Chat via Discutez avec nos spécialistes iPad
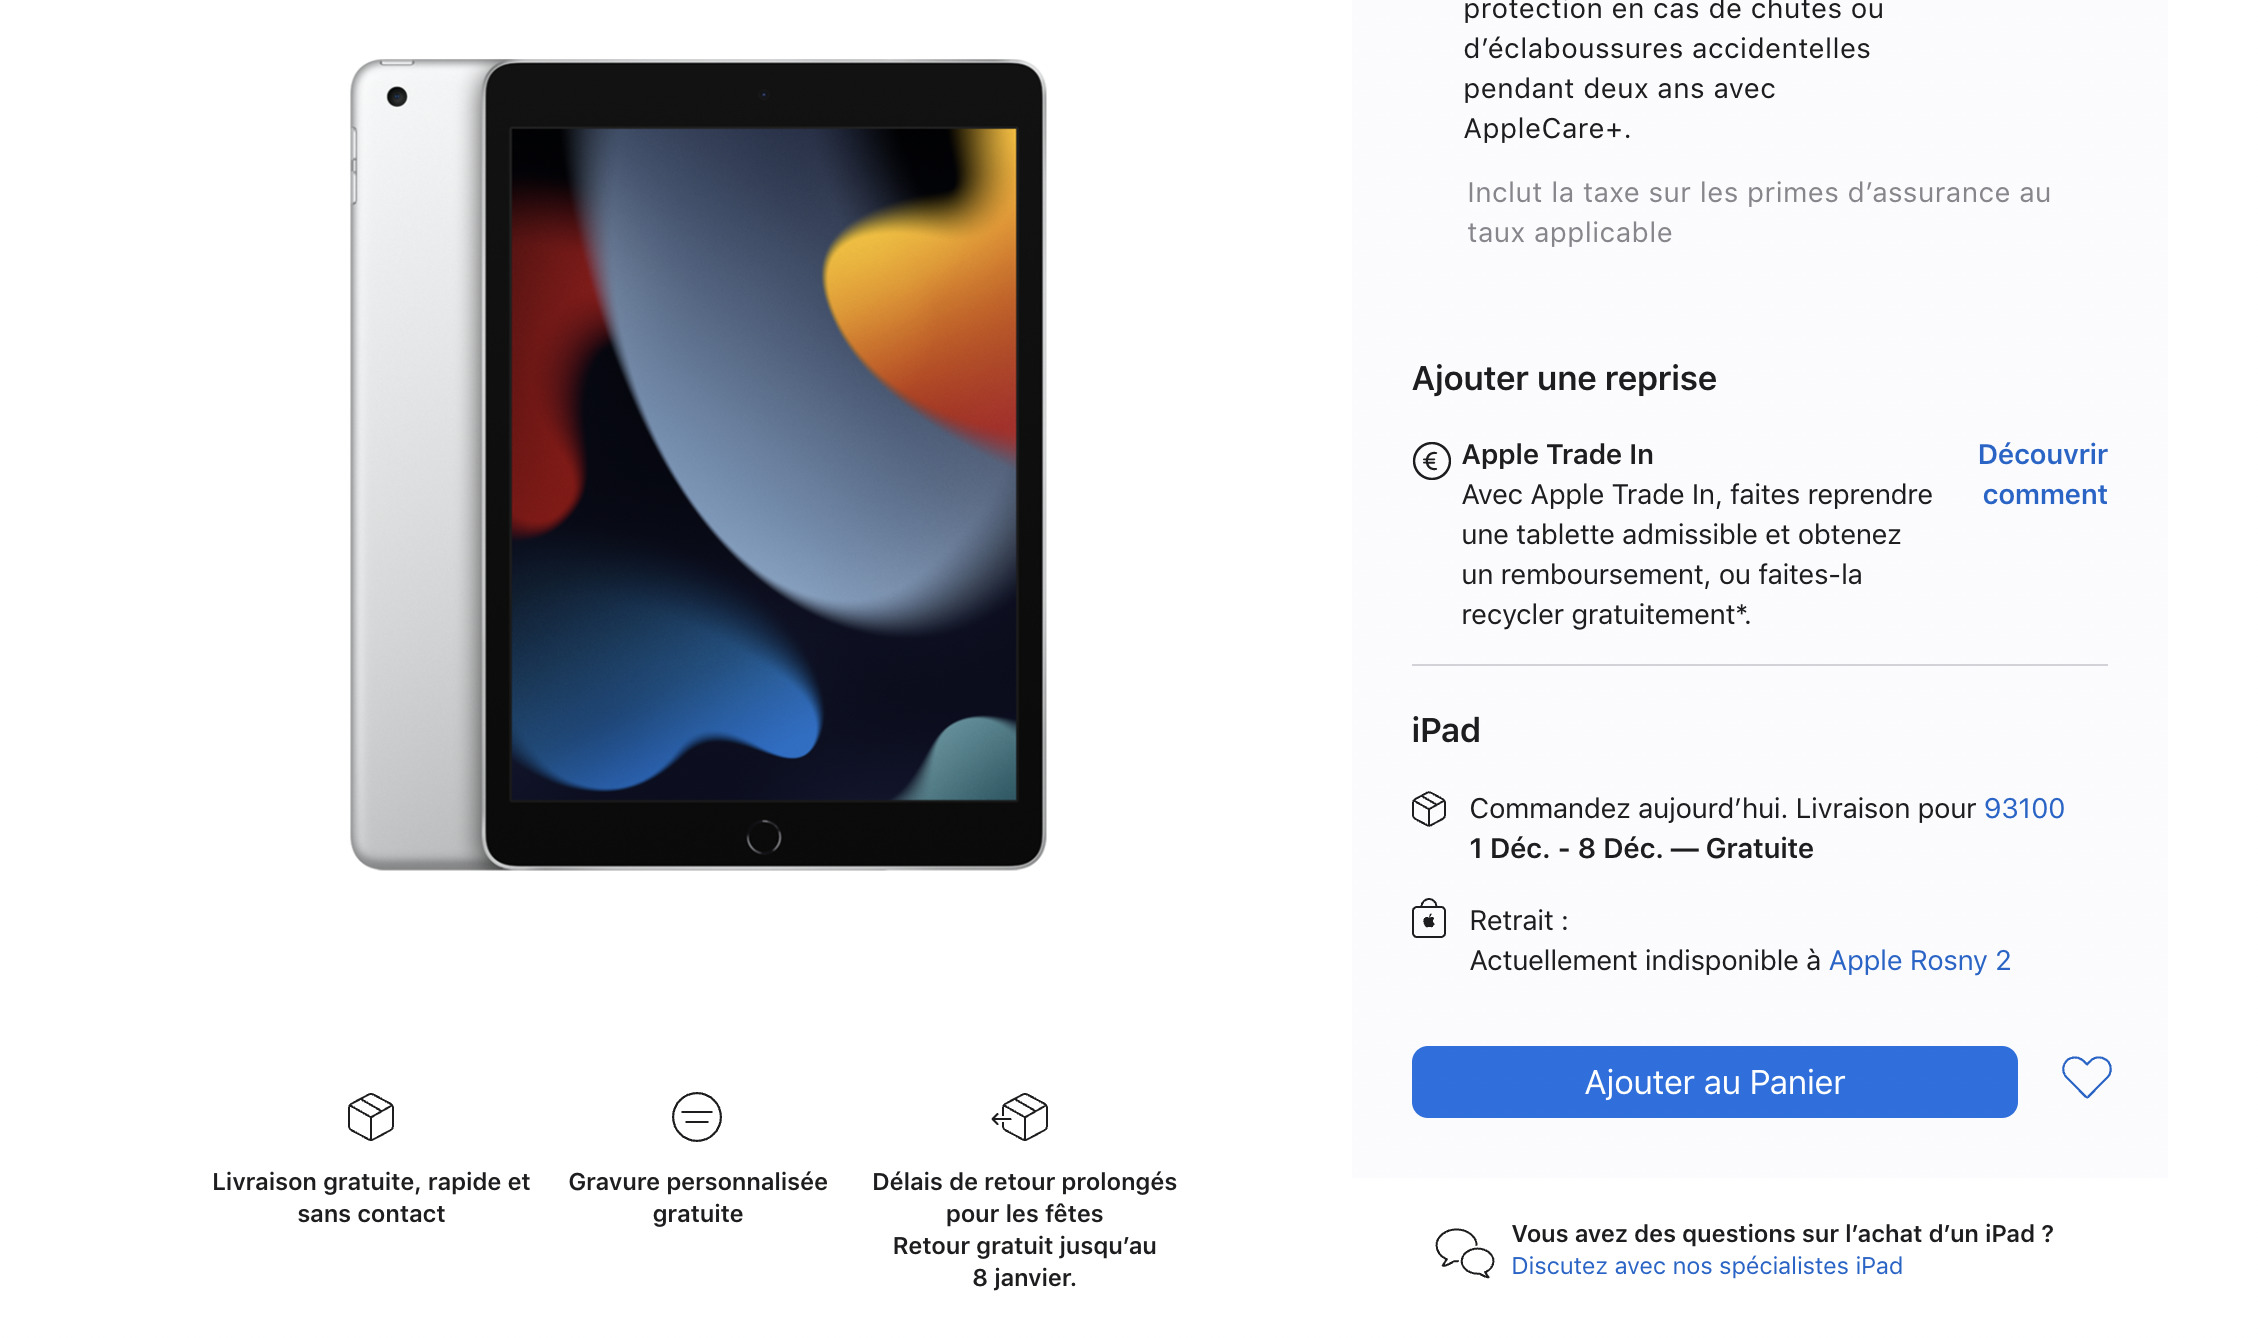2258x1338 pixels. (x=1706, y=1266)
